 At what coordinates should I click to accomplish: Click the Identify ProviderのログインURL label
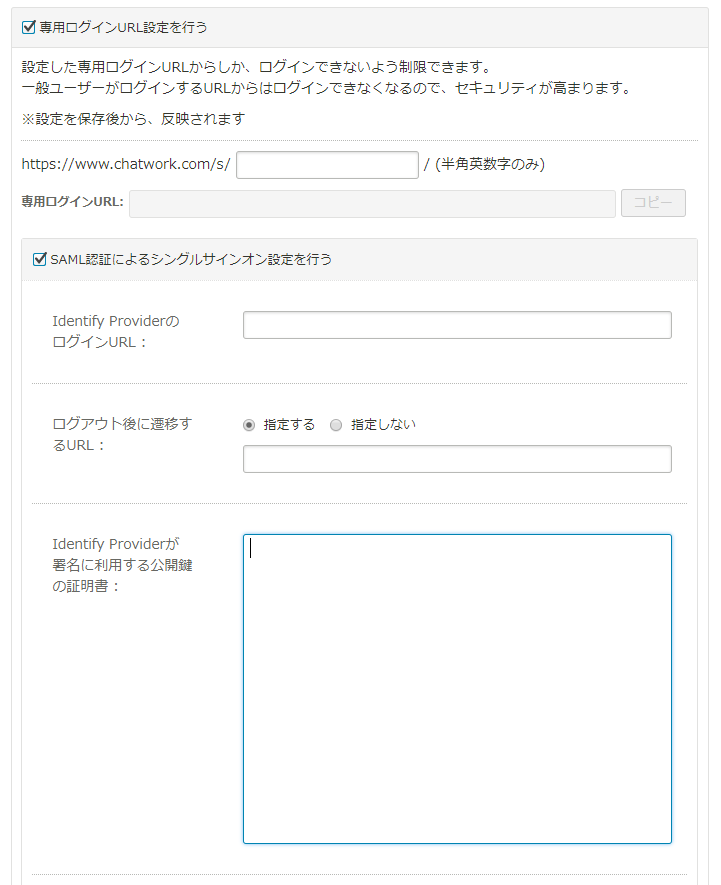115,332
